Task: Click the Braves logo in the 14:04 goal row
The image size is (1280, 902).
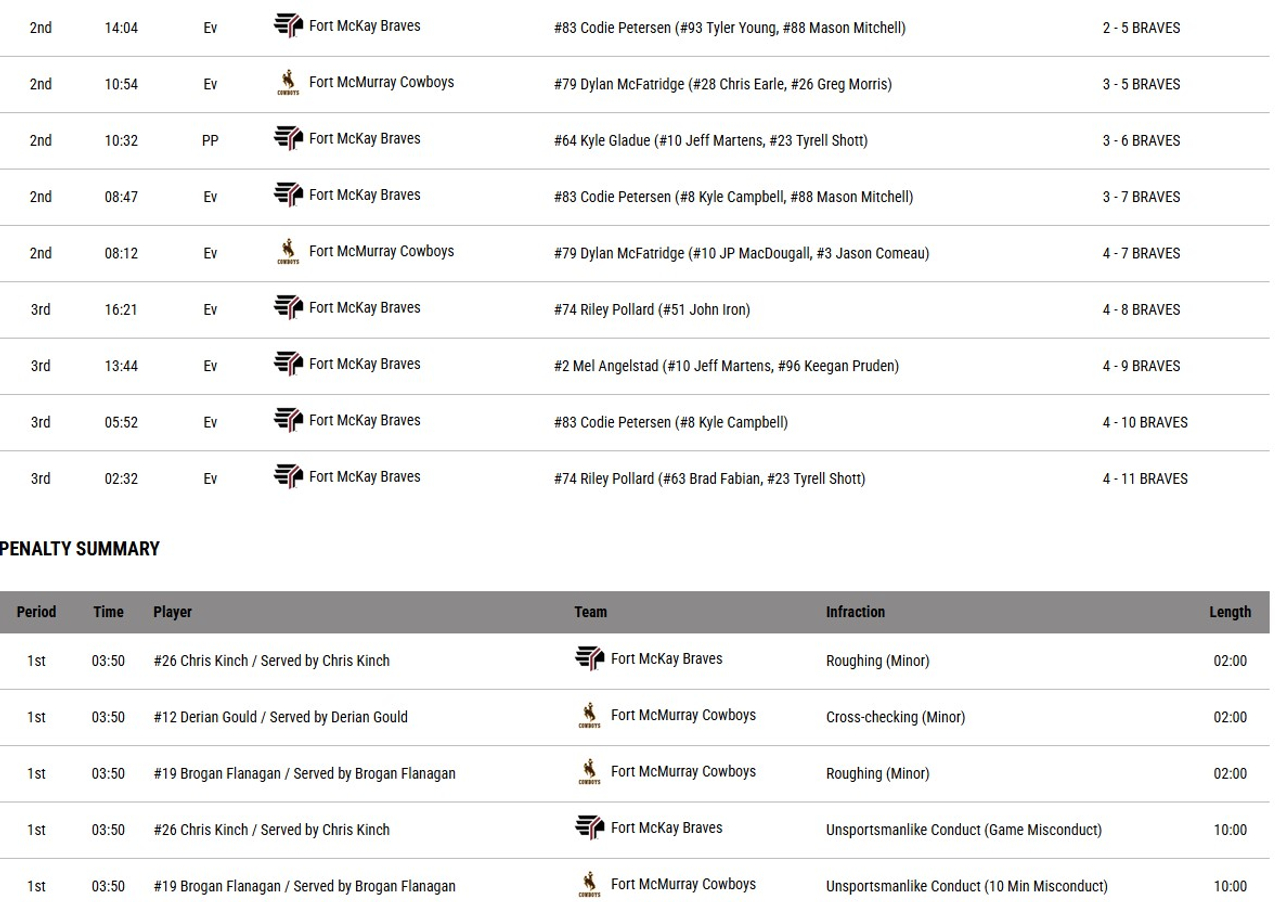Action: (288, 27)
